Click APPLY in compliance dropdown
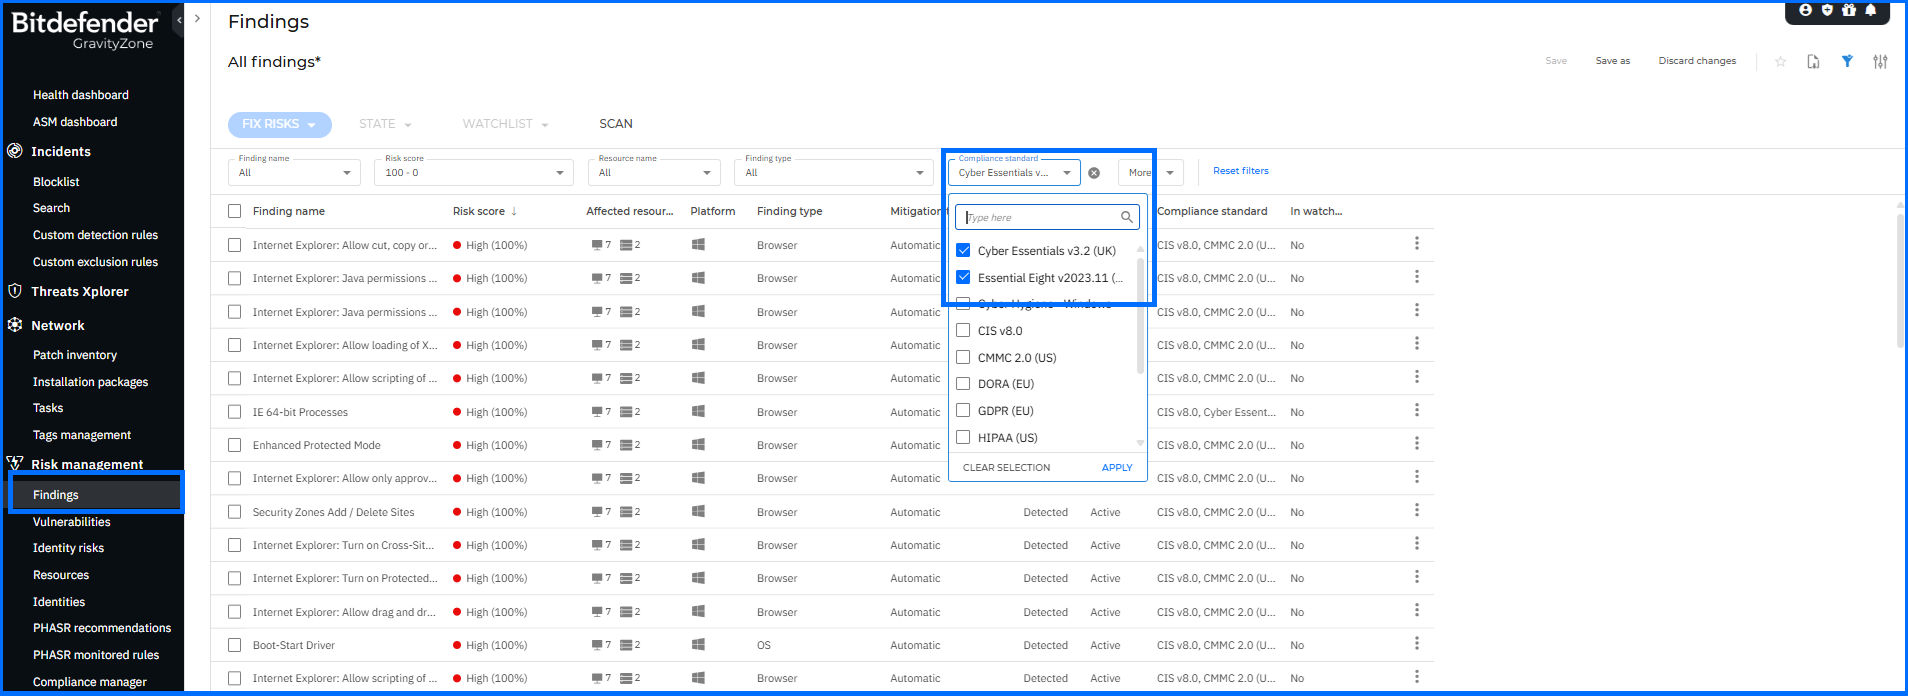The image size is (1908, 696). [x=1116, y=468]
